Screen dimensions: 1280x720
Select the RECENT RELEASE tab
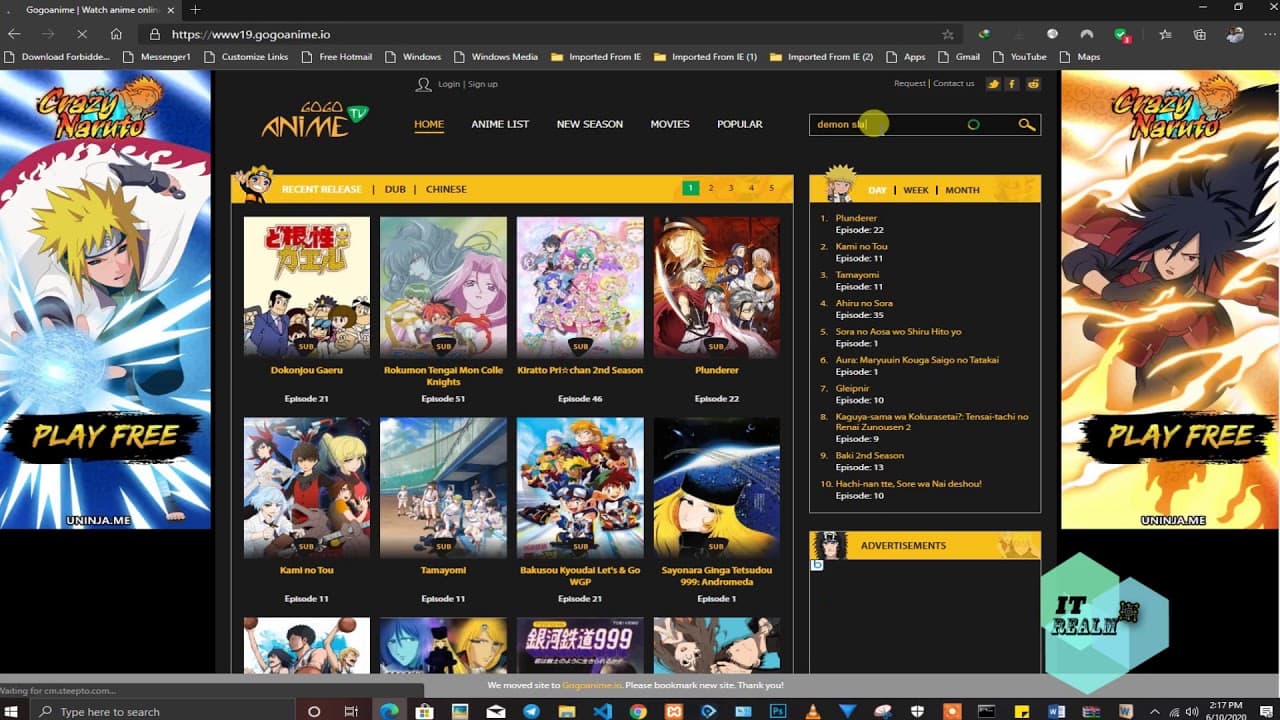[321, 189]
